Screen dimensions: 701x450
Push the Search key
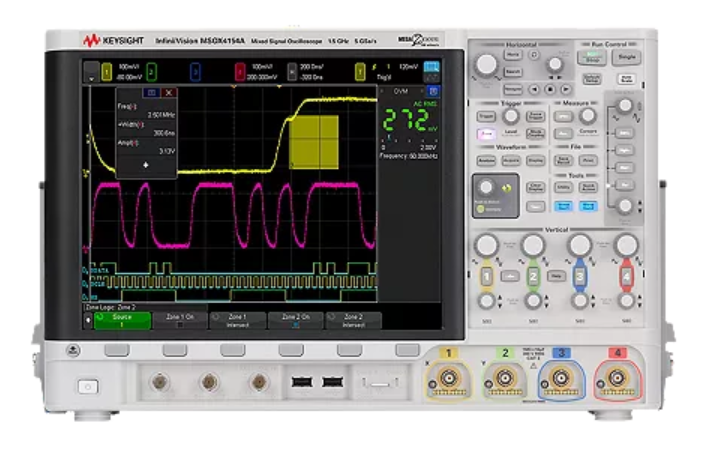click(513, 72)
